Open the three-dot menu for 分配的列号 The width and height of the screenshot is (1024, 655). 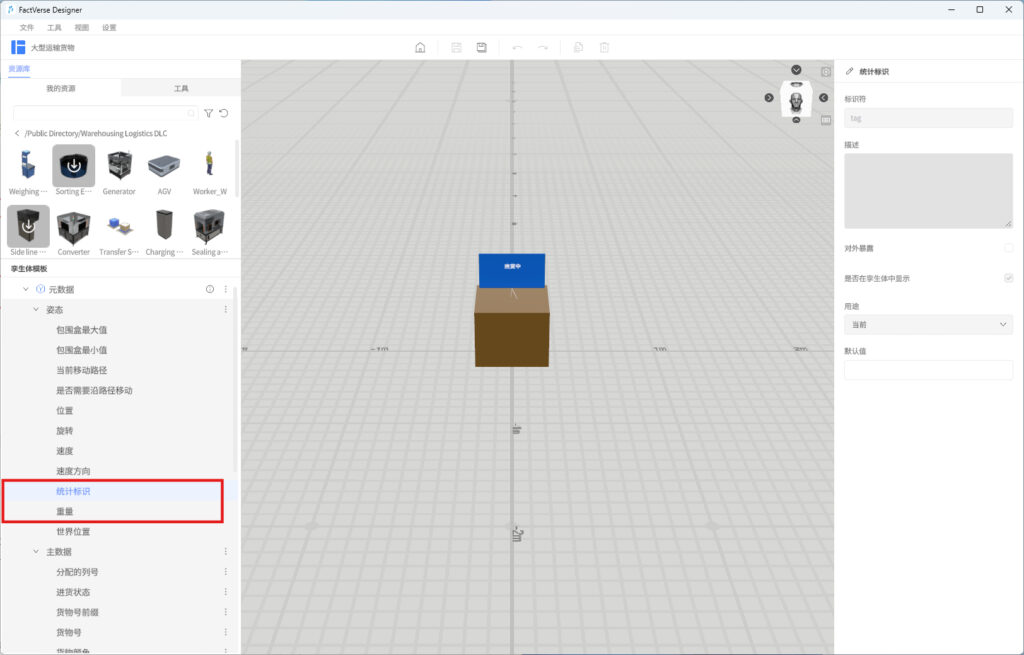(x=226, y=572)
